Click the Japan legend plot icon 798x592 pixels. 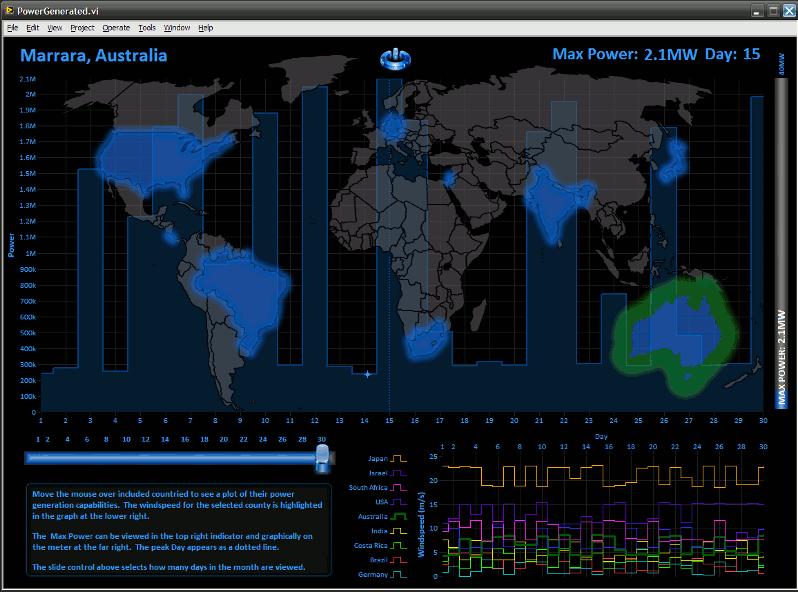398,459
